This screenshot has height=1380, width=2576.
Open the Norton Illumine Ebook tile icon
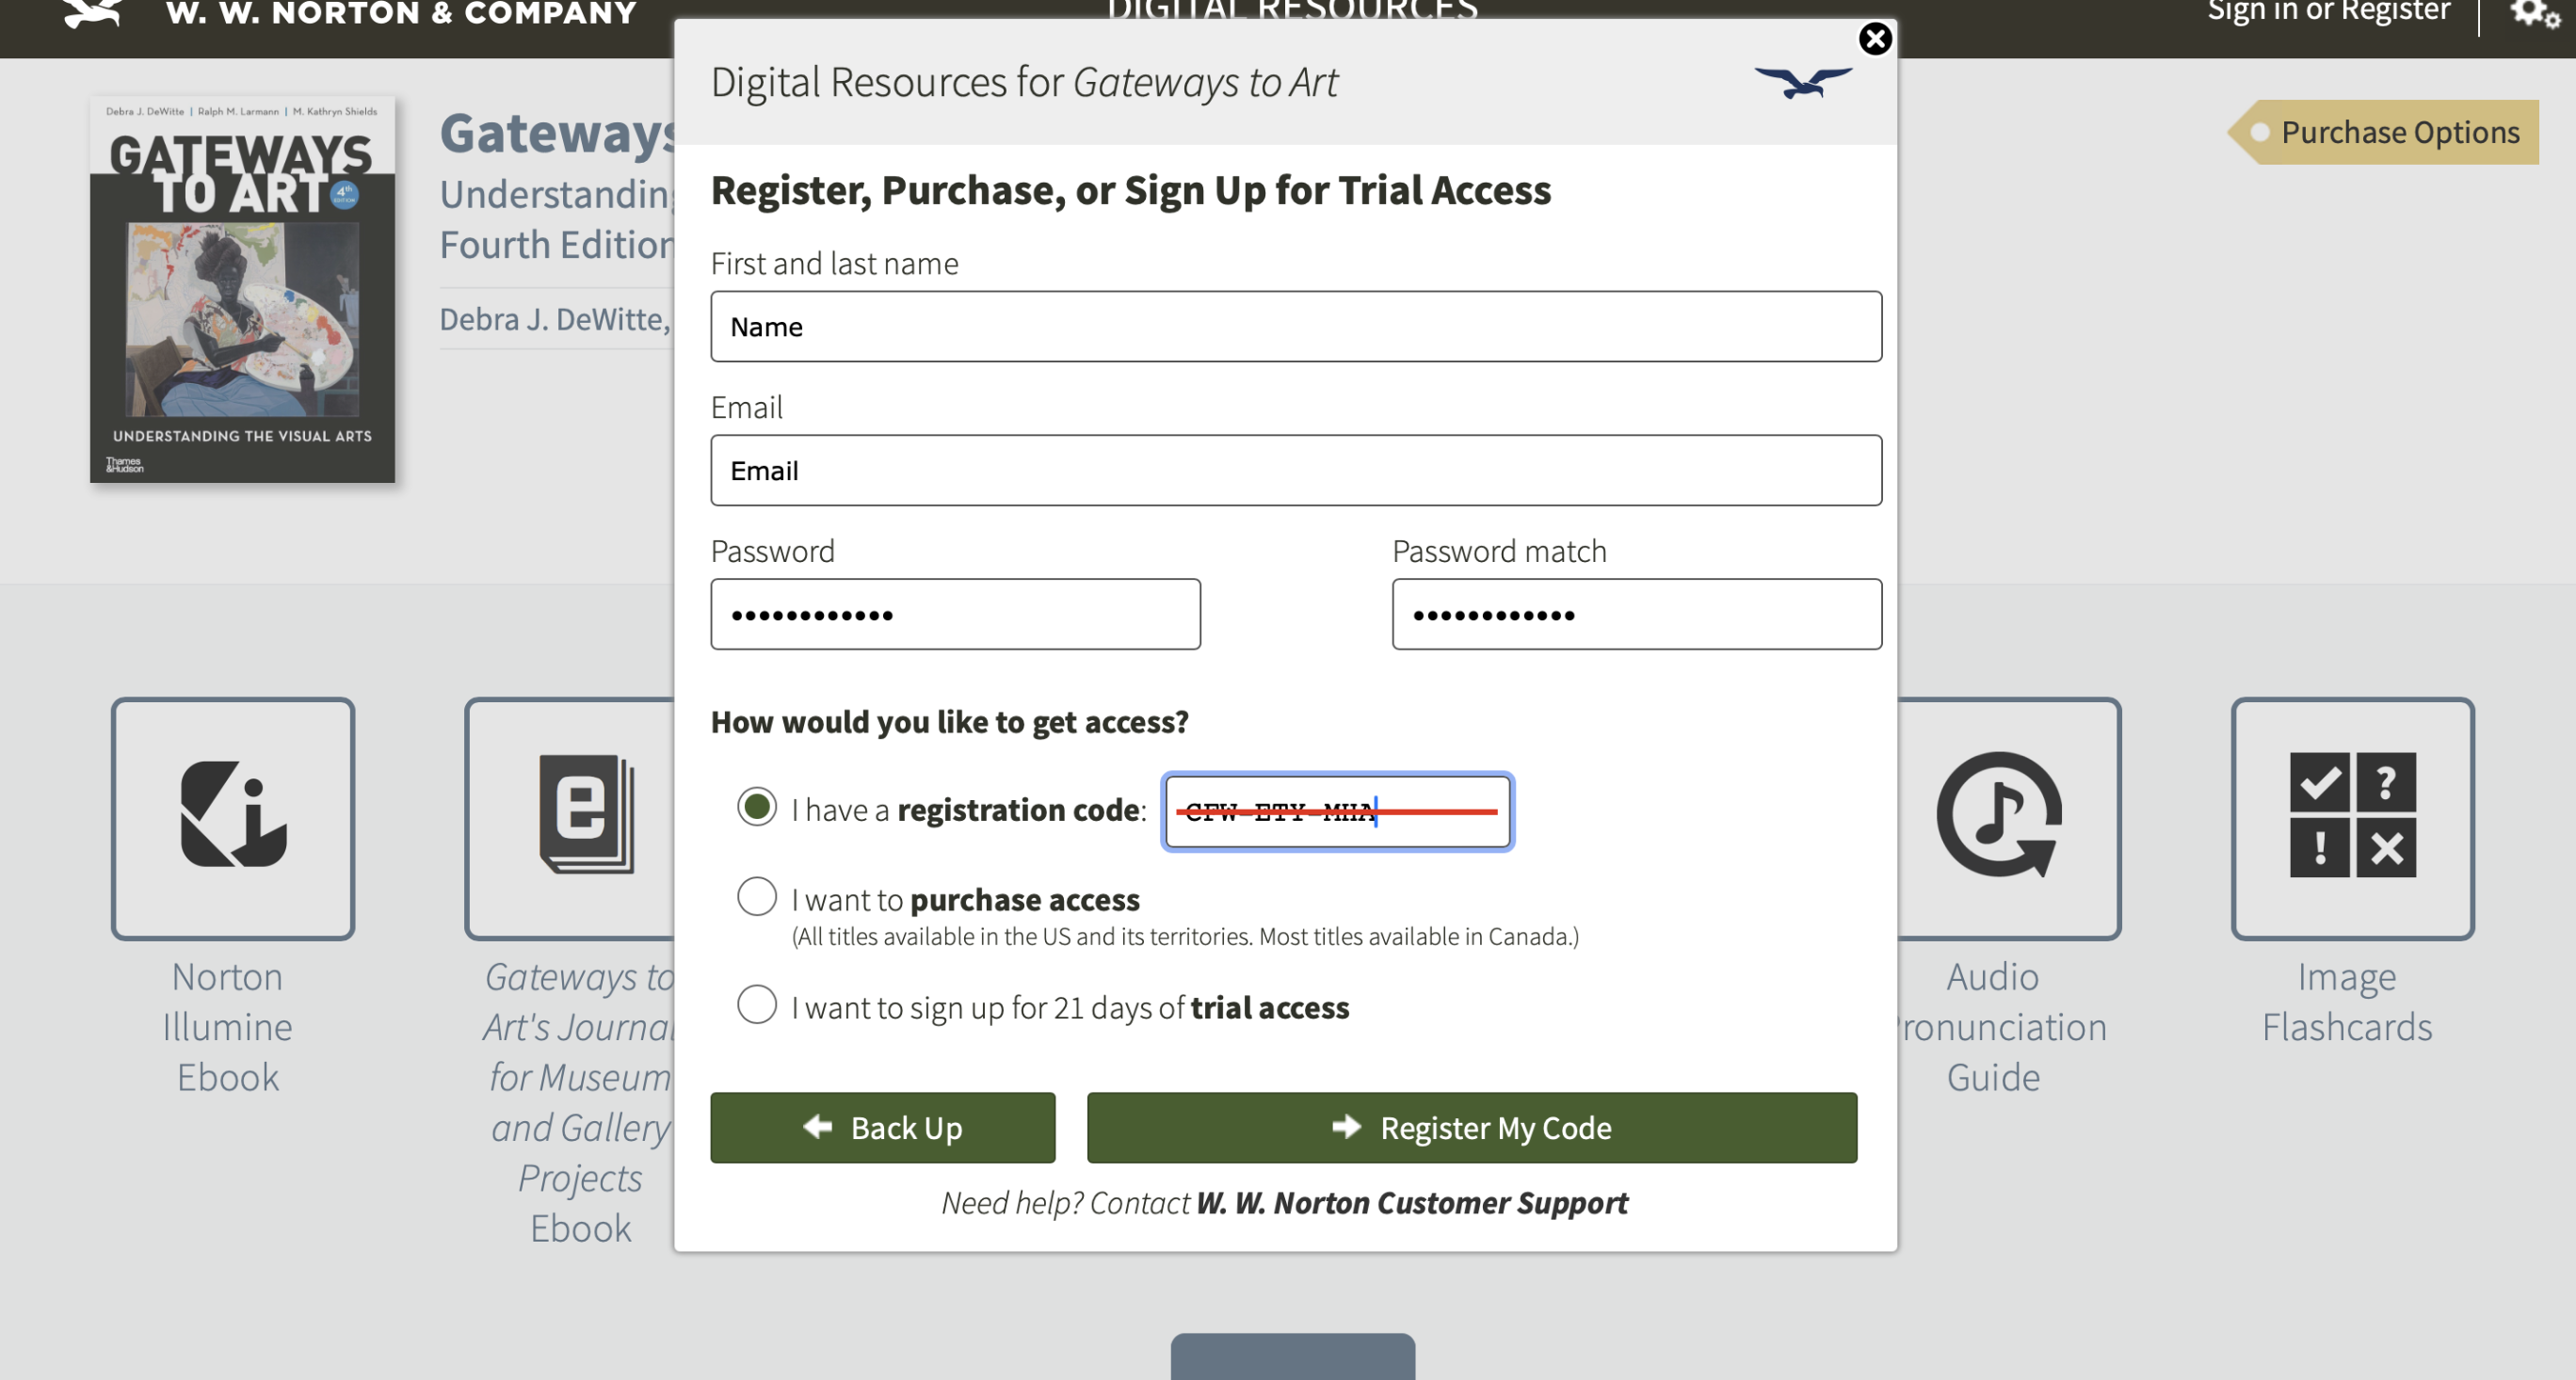click(233, 817)
